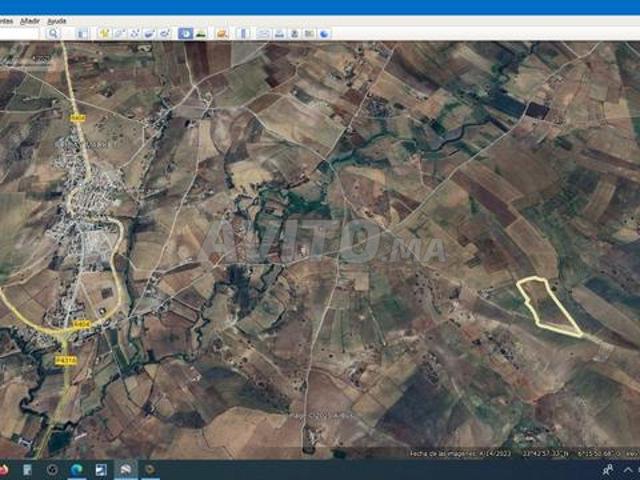Open Microsoft Edge from the taskbar
The image size is (640, 480).
pyautogui.click(x=76, y=469)
